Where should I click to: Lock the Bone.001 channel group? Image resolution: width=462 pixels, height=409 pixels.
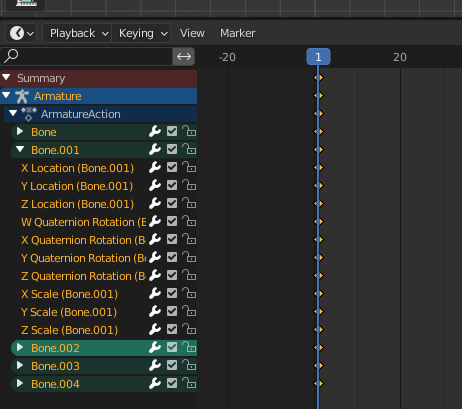[x=189, y=150]
